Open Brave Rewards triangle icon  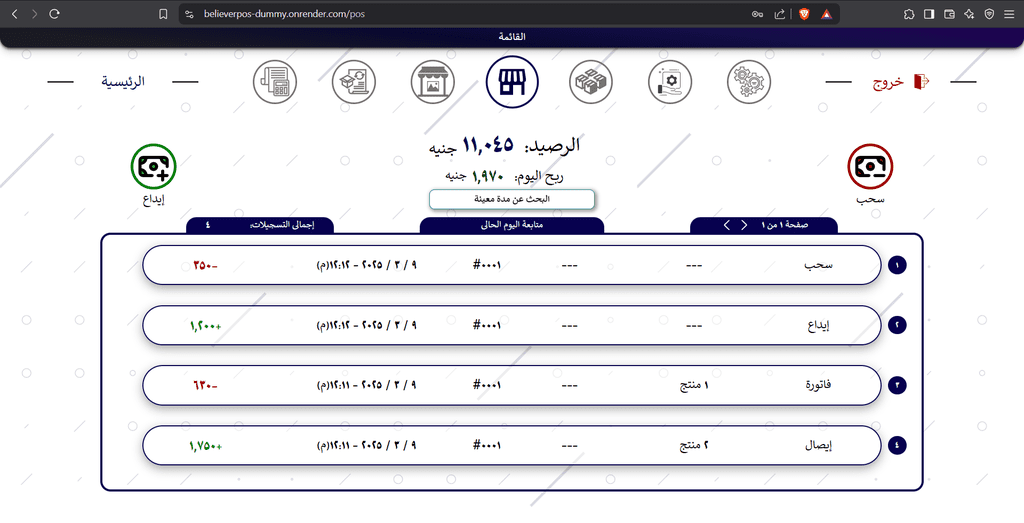click(826, 14)
